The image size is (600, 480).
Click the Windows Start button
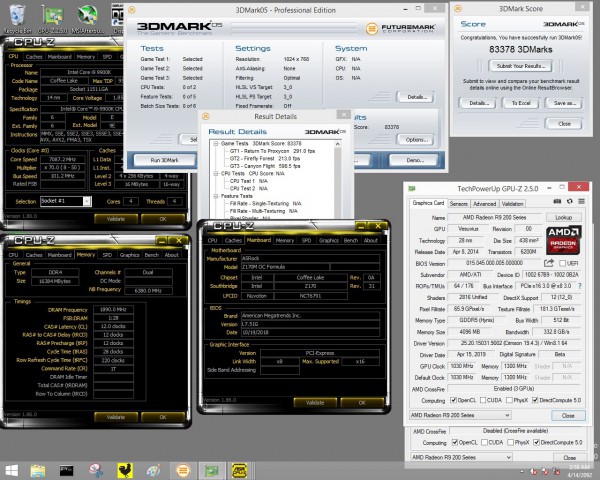coord(11,469)
